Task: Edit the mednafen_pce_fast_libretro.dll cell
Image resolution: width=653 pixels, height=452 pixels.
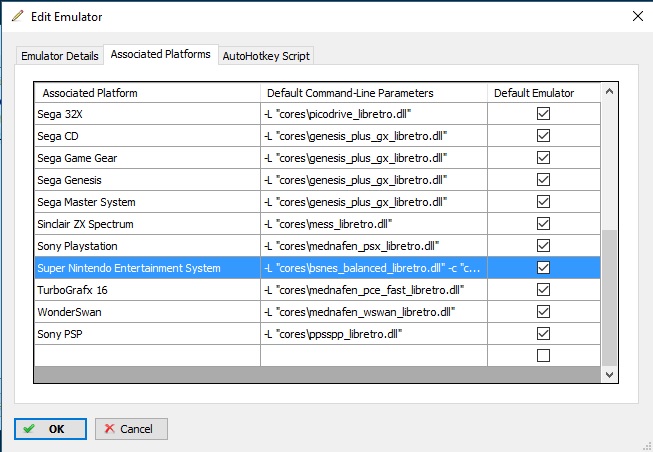Action: click(374, 290)
